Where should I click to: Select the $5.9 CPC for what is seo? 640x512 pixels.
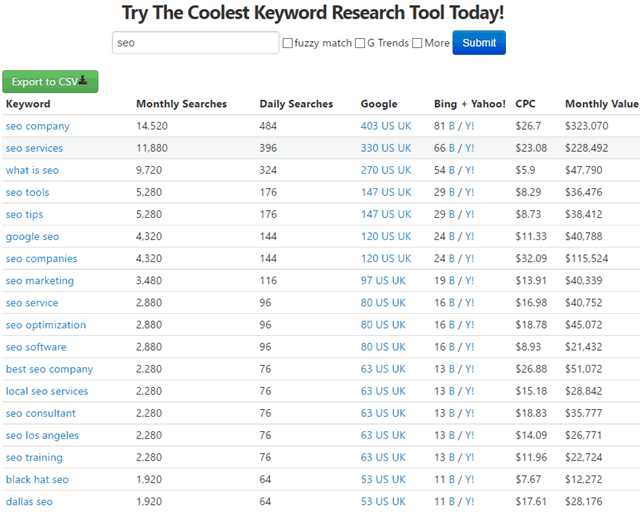pos(525,170)
